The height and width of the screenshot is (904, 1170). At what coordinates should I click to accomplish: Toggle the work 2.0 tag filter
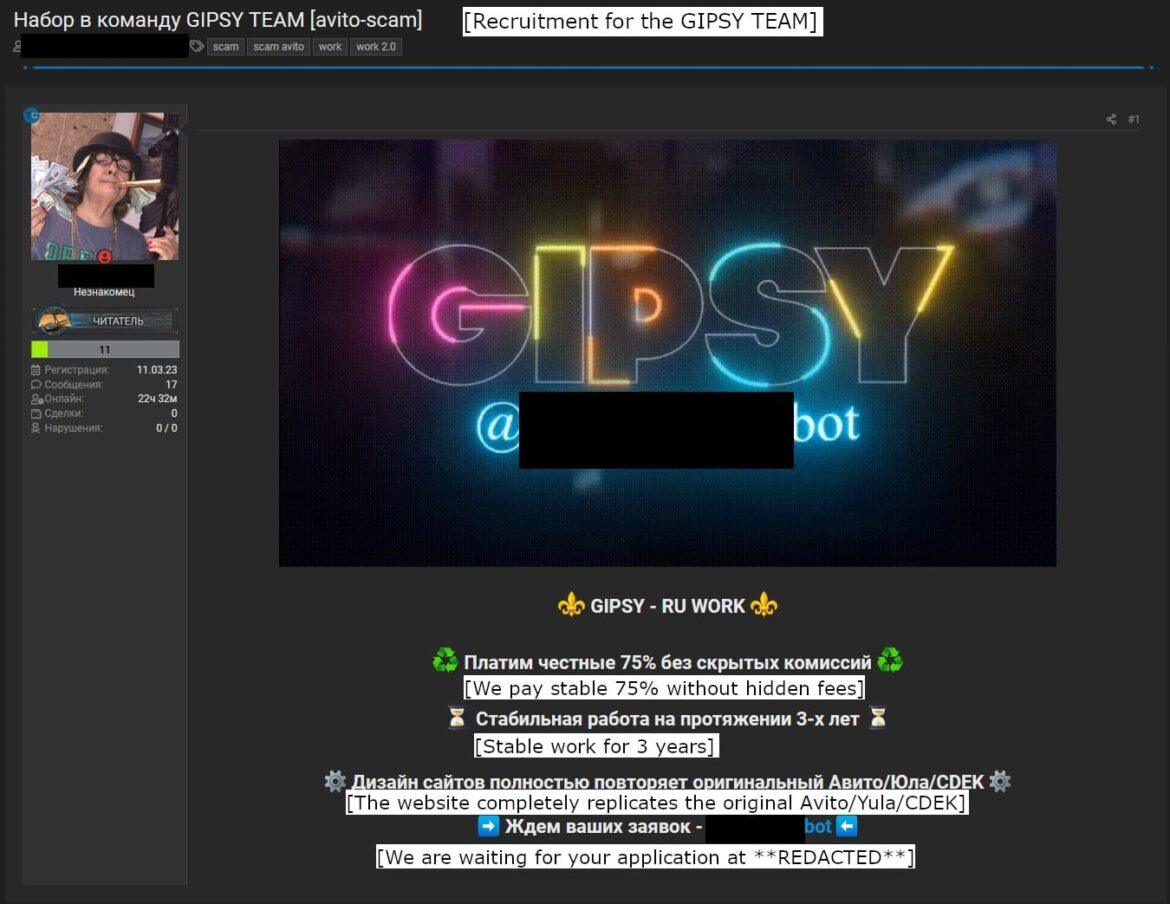coord(376,46)
